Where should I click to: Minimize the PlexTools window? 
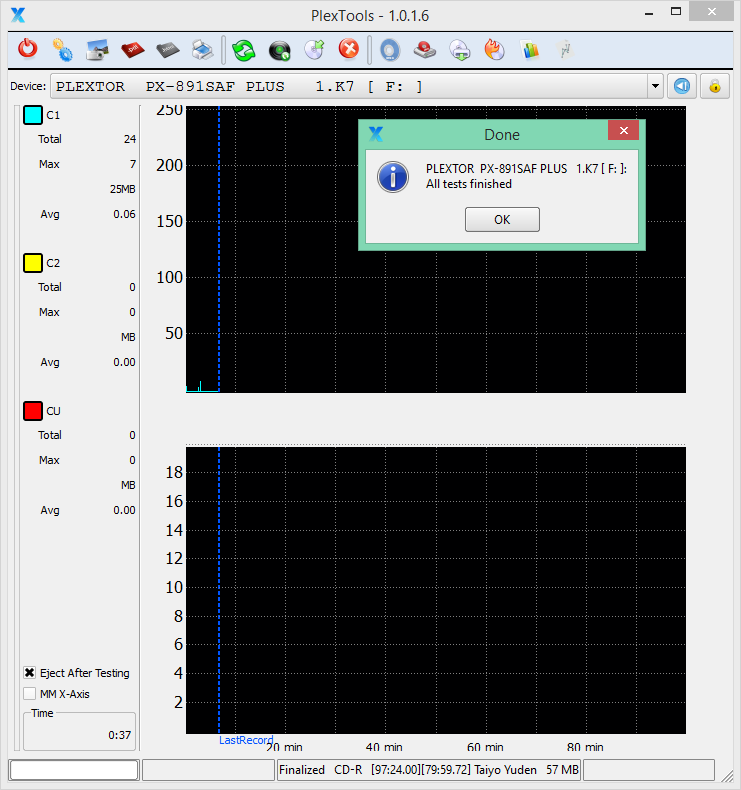tap(649, 12)
